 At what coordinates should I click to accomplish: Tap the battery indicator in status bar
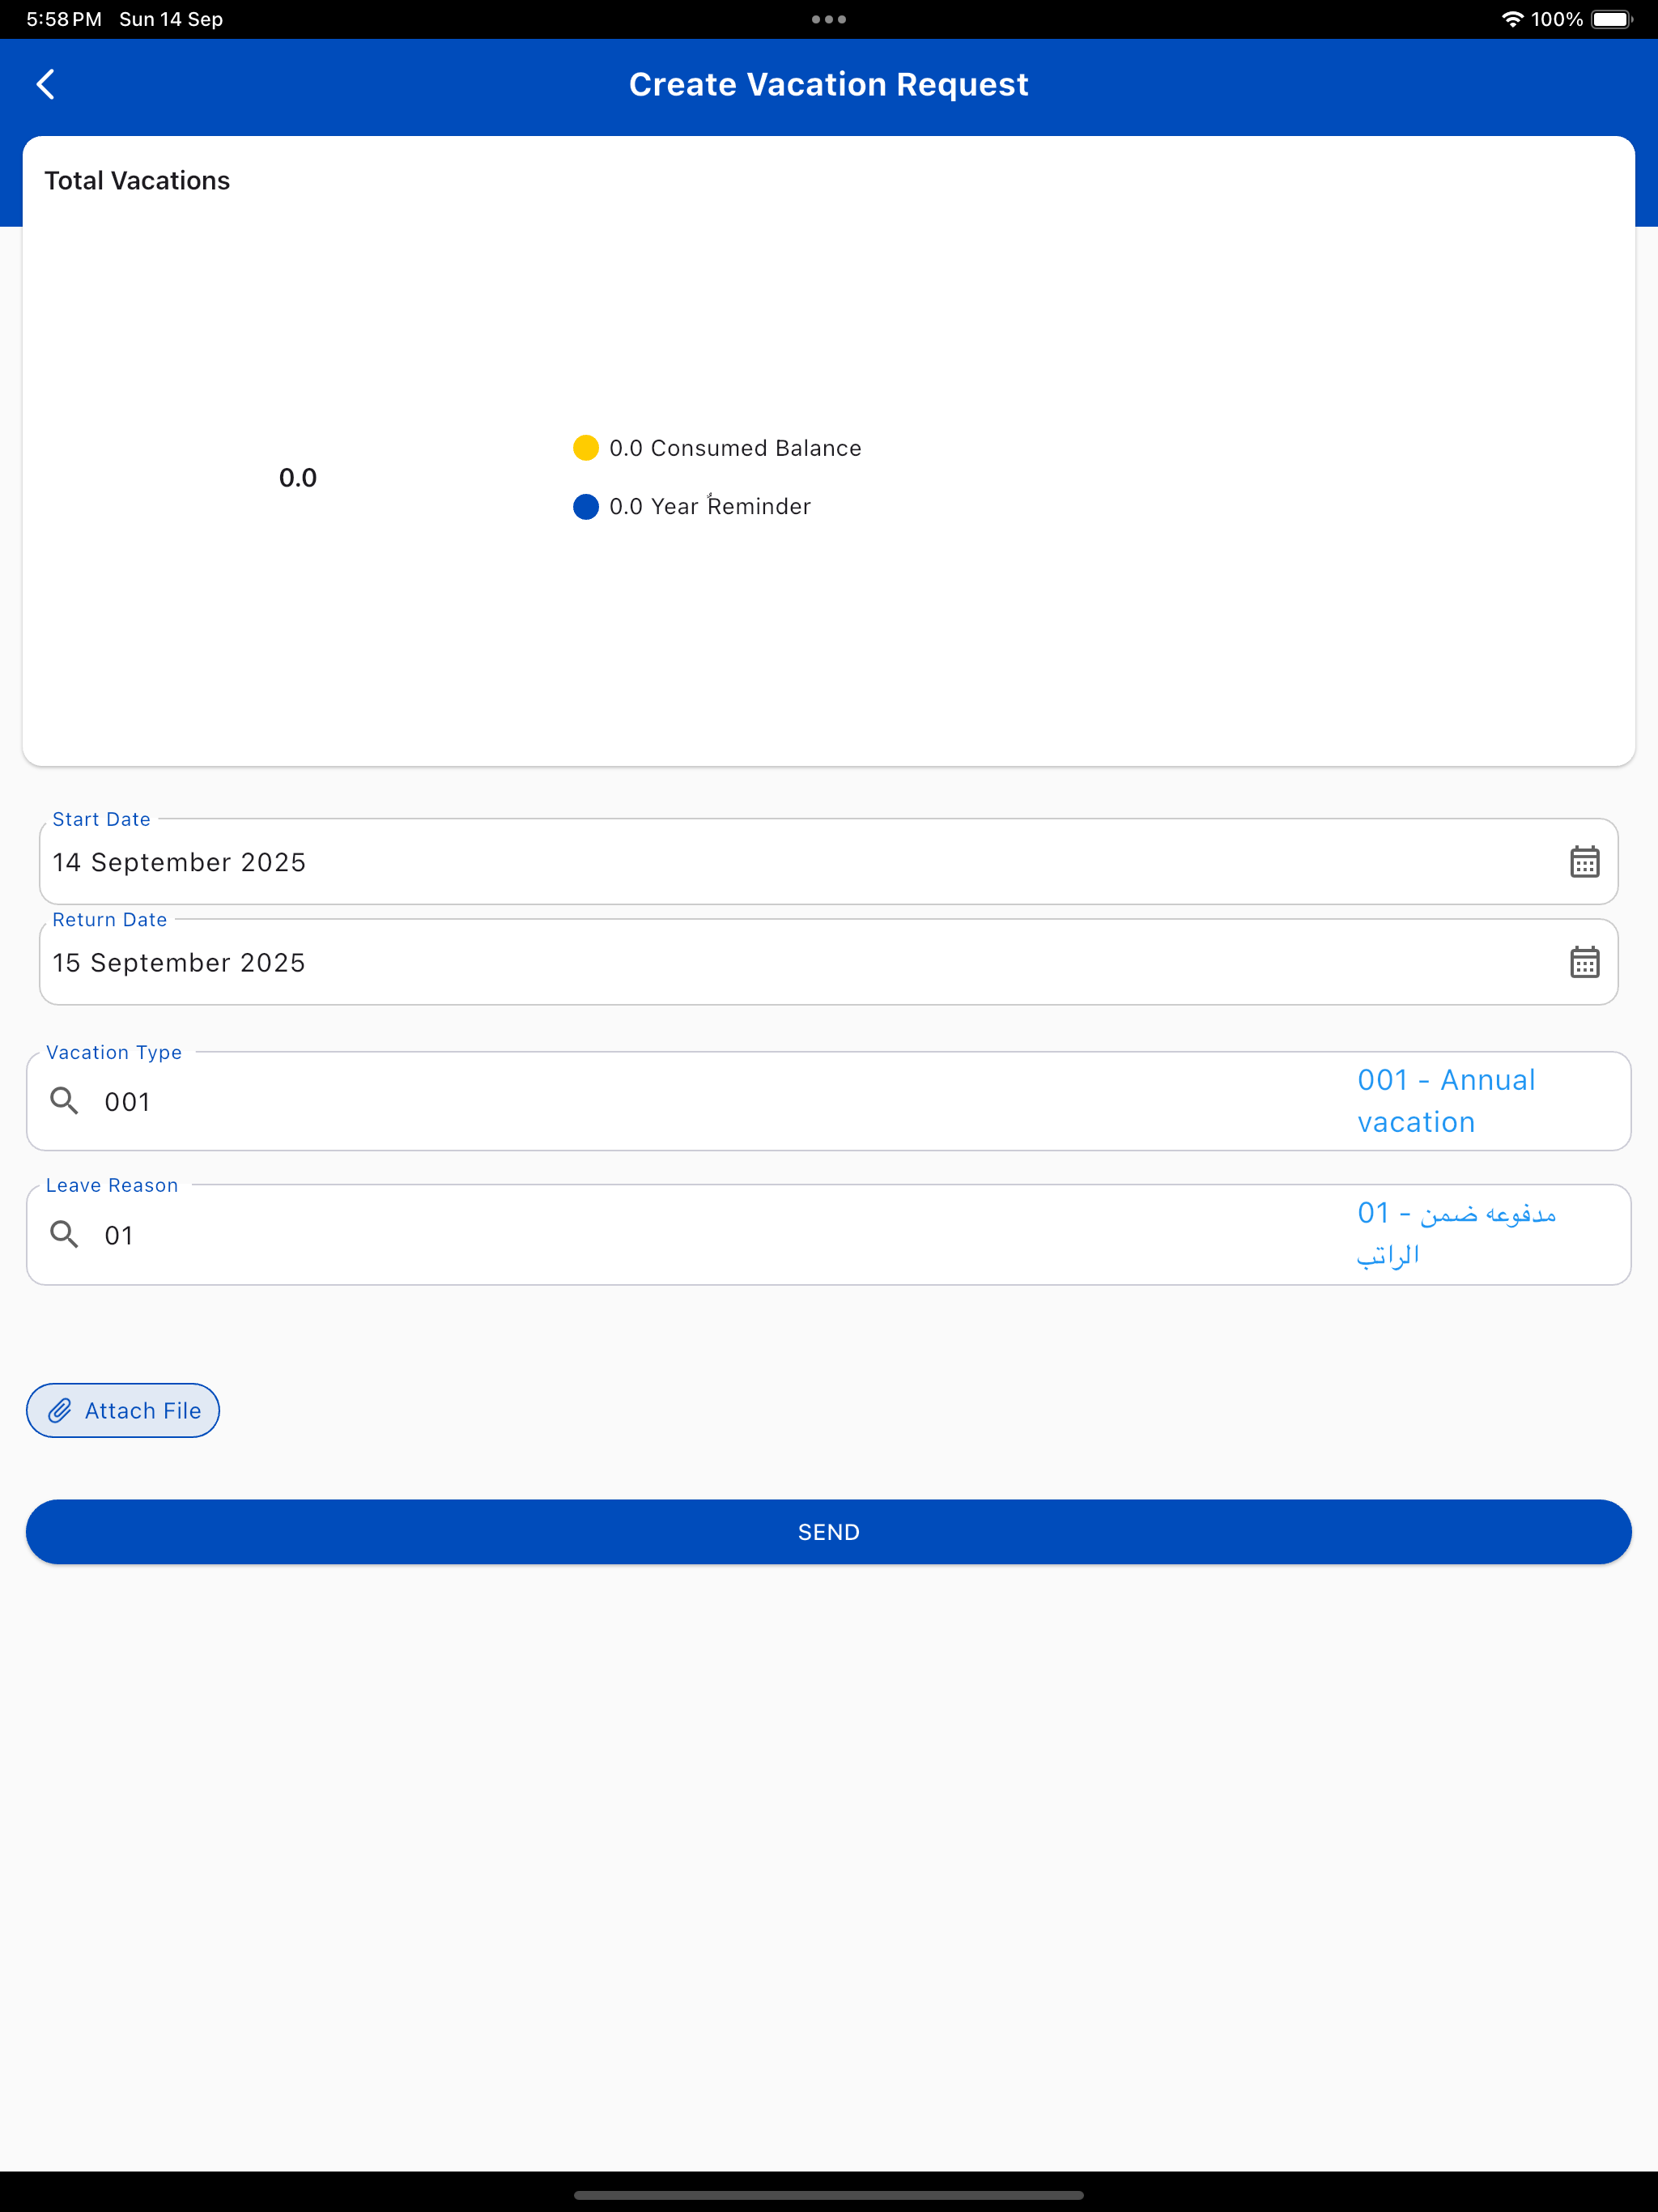1612,19
